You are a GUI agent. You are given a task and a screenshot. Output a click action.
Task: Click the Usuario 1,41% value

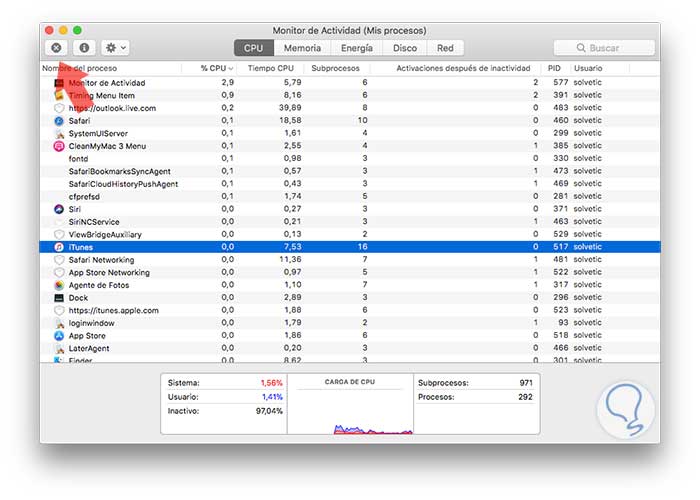click(x=272, y=397)
